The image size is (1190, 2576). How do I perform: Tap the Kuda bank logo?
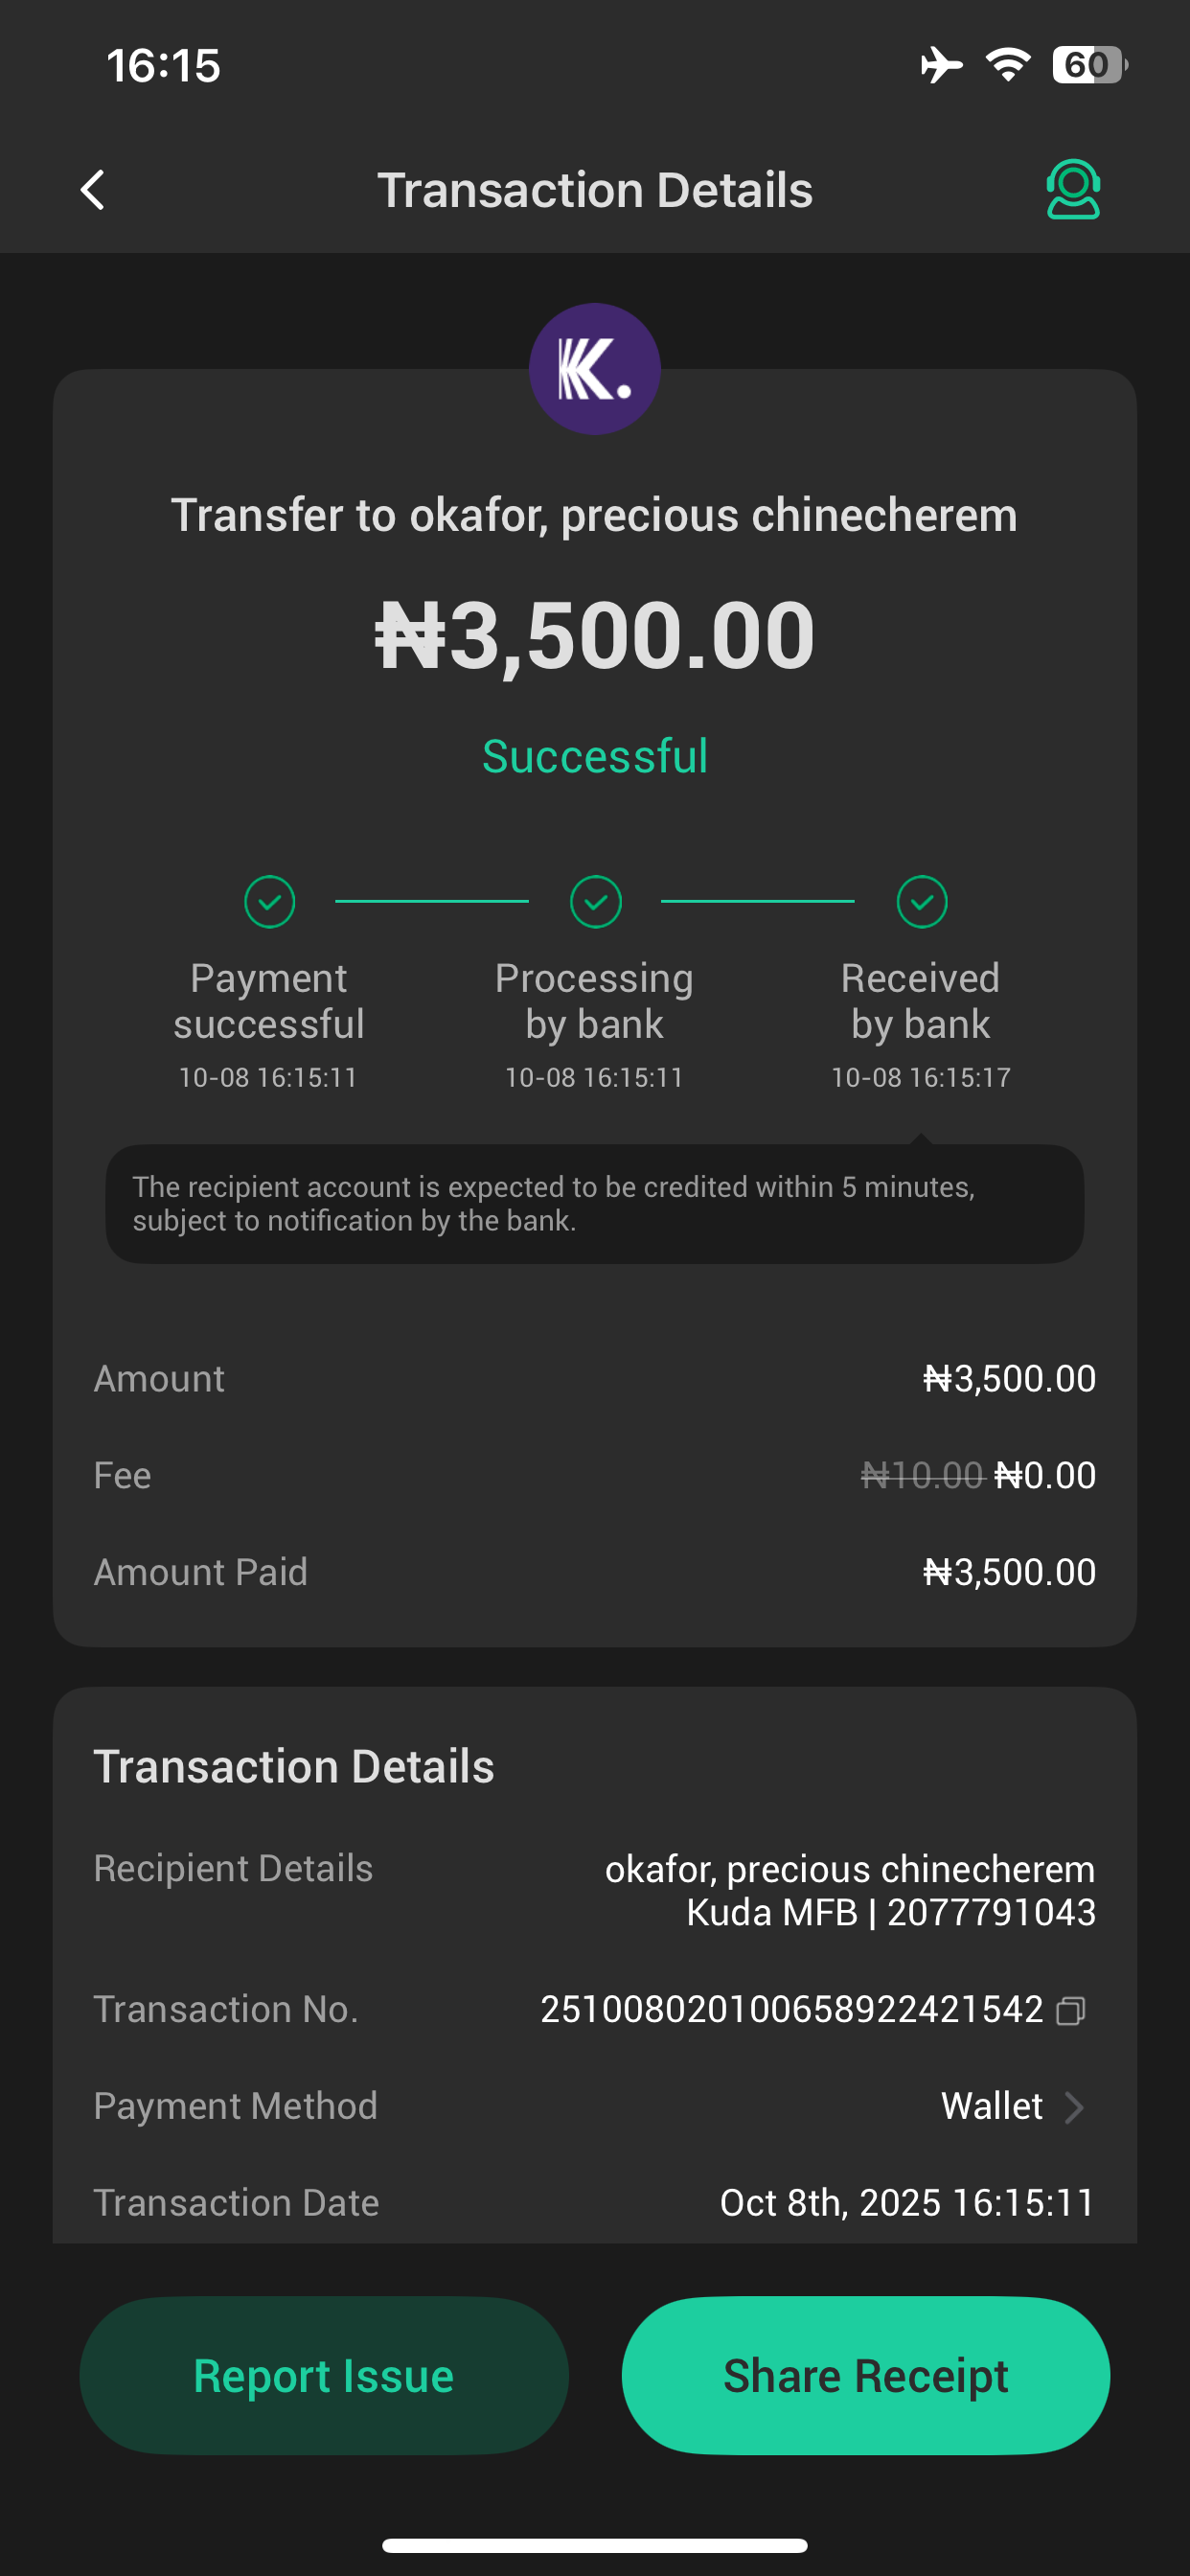click(x=594, y=369)
